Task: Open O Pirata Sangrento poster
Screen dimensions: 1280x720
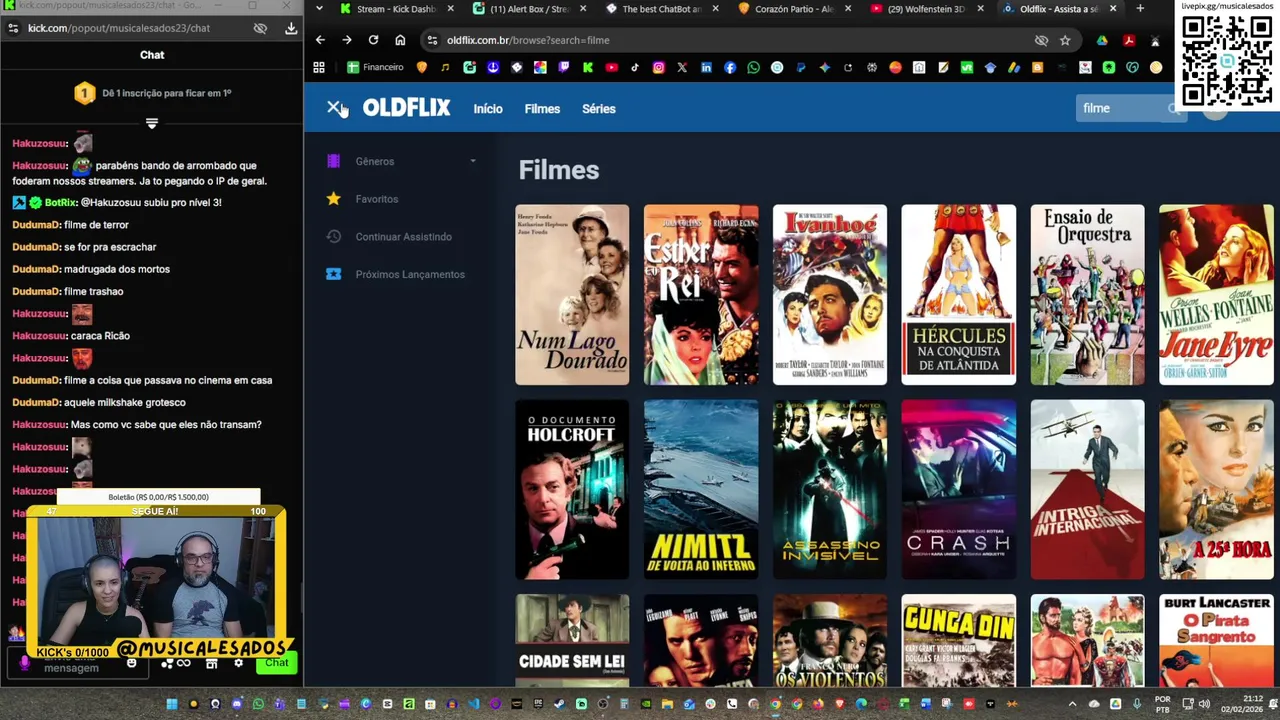Action: pyautogui.click(x=1217, y=641)
